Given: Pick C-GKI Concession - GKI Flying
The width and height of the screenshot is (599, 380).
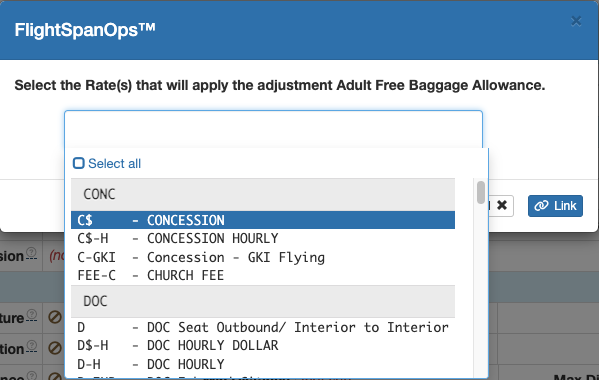Looking at the screenshot, I should (x=263, y=257).
